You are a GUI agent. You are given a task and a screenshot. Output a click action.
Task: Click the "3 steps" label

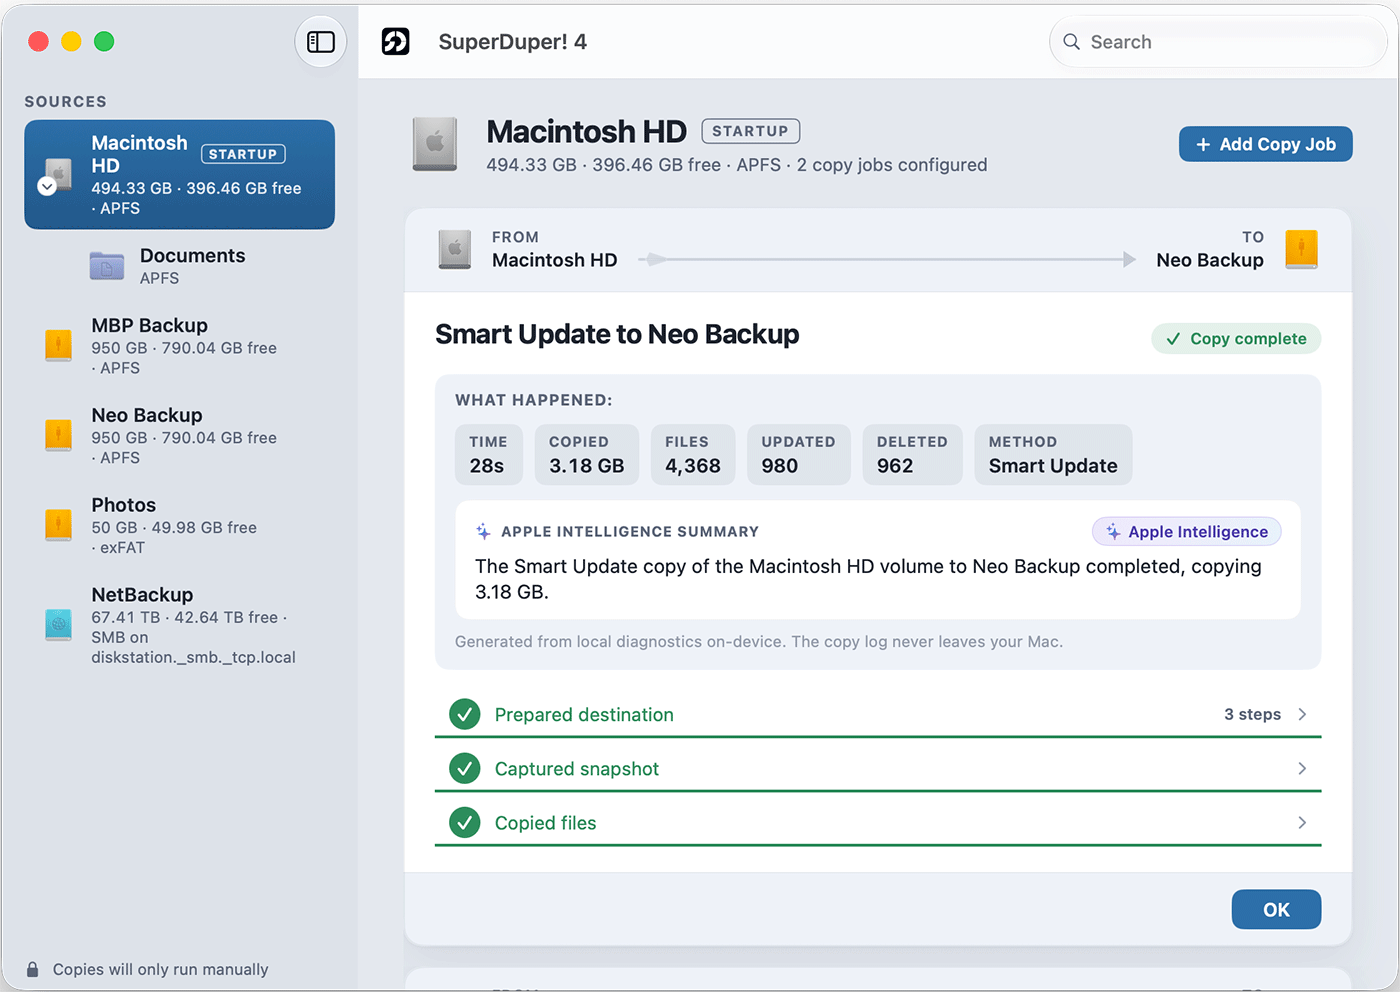[1252, 714]
